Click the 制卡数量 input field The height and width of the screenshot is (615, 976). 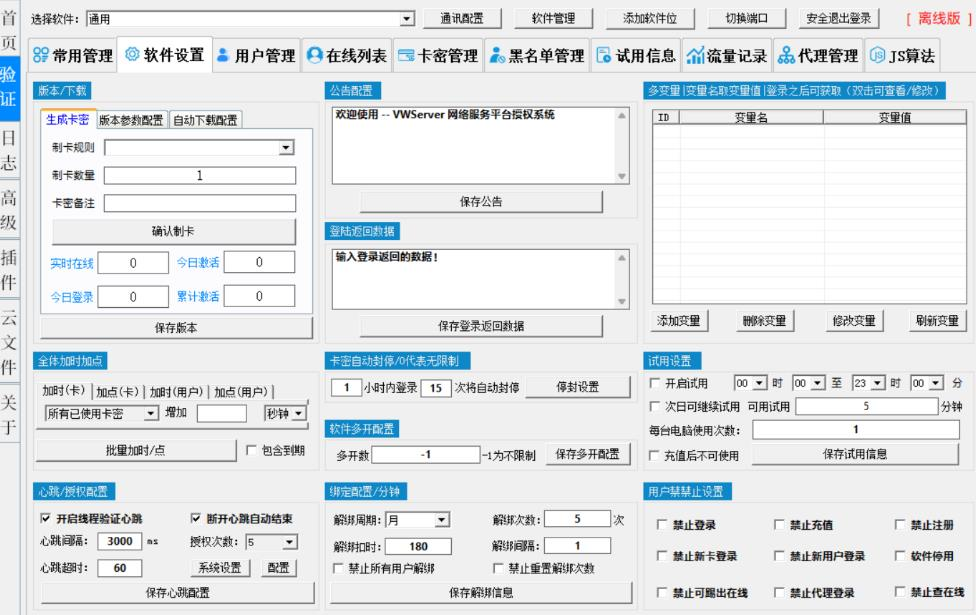point(200,176)
